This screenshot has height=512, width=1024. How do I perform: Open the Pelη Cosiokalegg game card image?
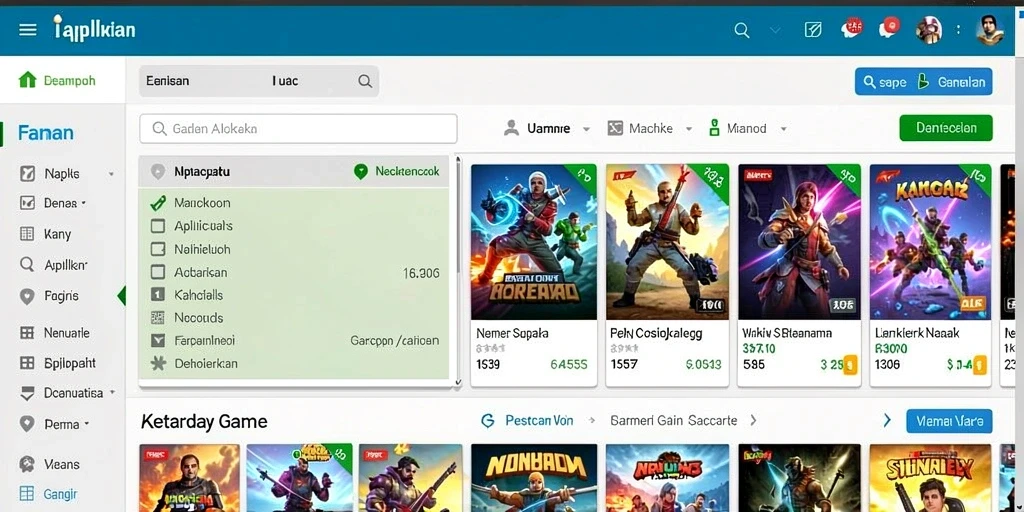pos(667,242)
